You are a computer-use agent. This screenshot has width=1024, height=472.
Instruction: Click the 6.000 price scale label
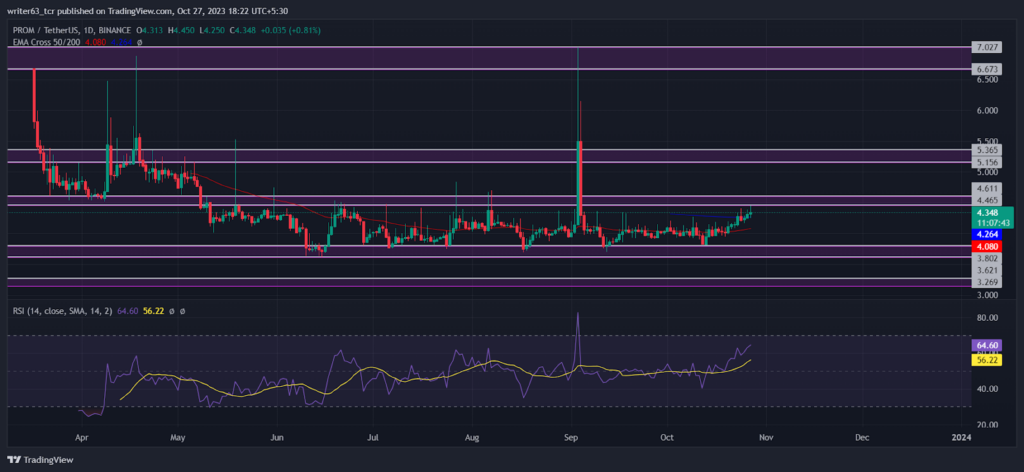[986, 110]
